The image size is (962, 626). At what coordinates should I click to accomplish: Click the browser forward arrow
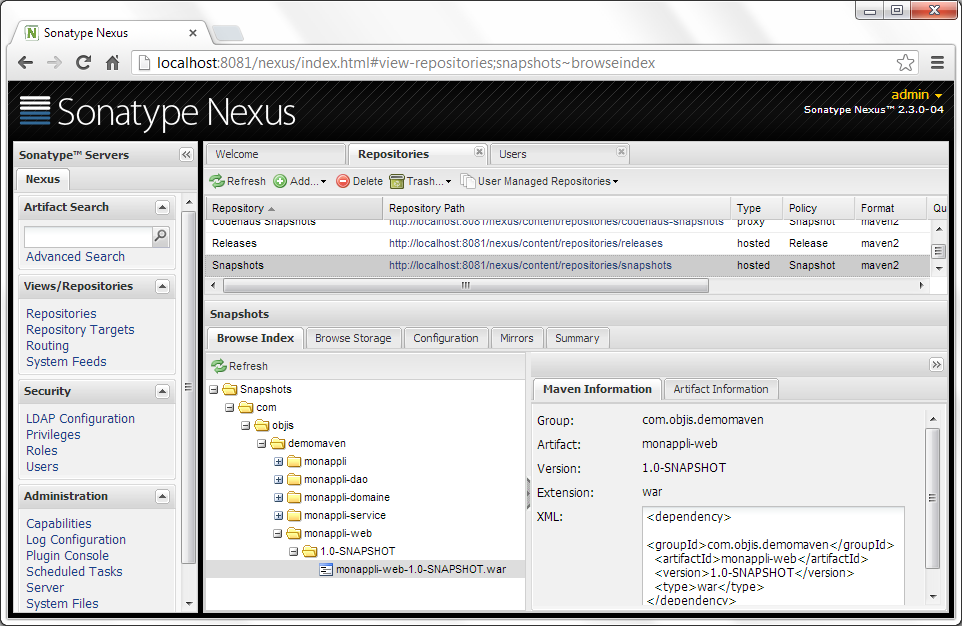[x=54, y=63]
